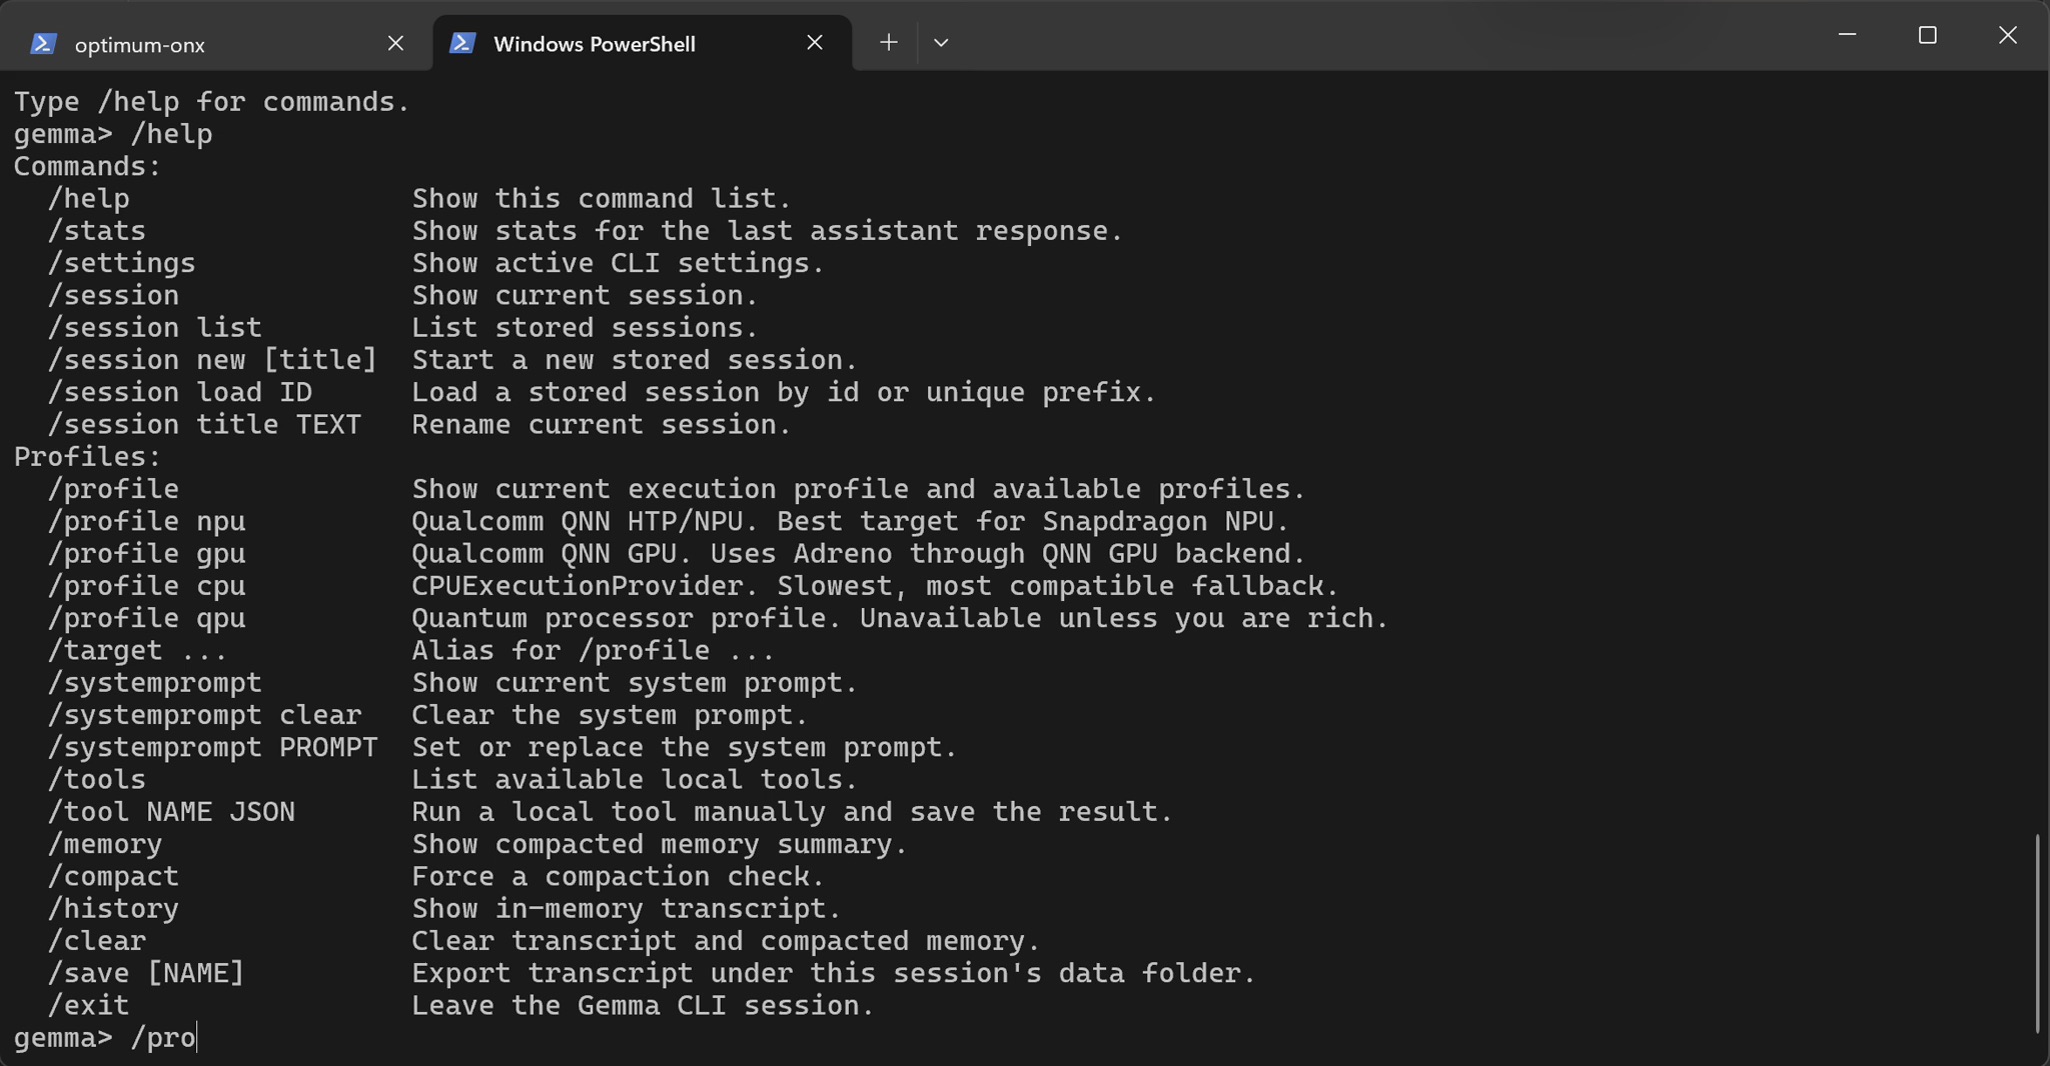Viewport: 2050px width, 1066px height.
Task: Click the /stats command text
Action: point(96,231)
